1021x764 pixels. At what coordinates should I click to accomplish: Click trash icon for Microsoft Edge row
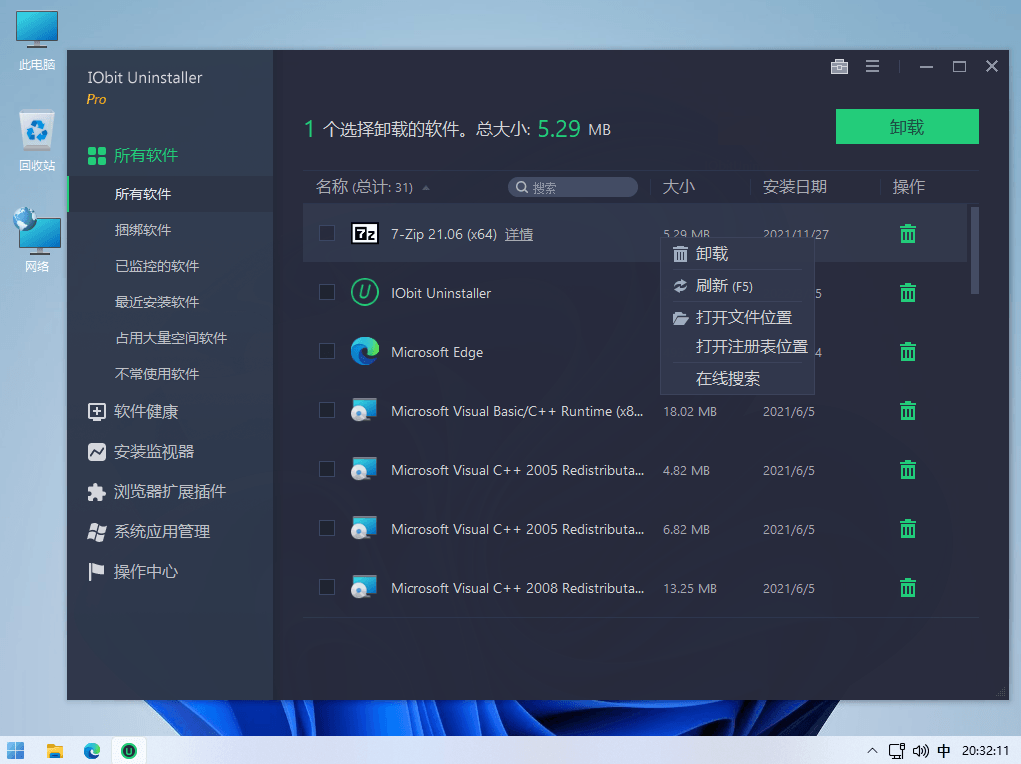coord(908,352)
